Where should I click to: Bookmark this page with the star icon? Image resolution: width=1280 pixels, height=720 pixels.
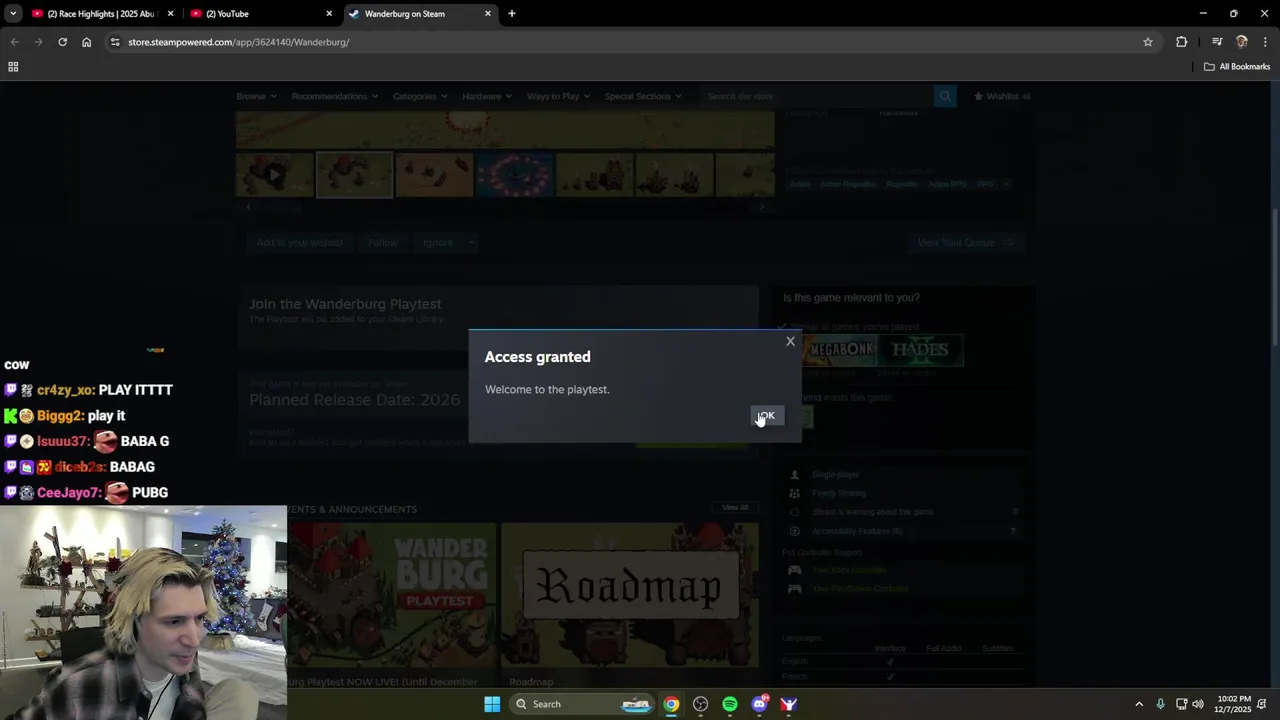1148,42
